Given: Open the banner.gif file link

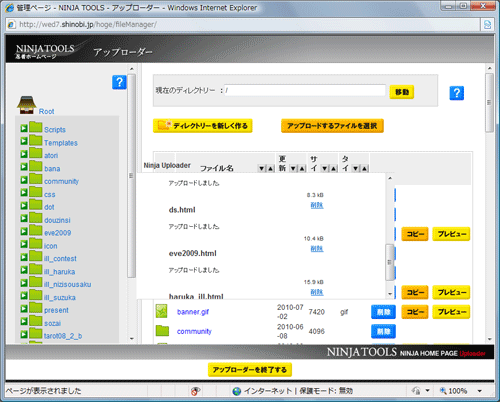Looking at the screenshot, I should (x=193, y=312).
